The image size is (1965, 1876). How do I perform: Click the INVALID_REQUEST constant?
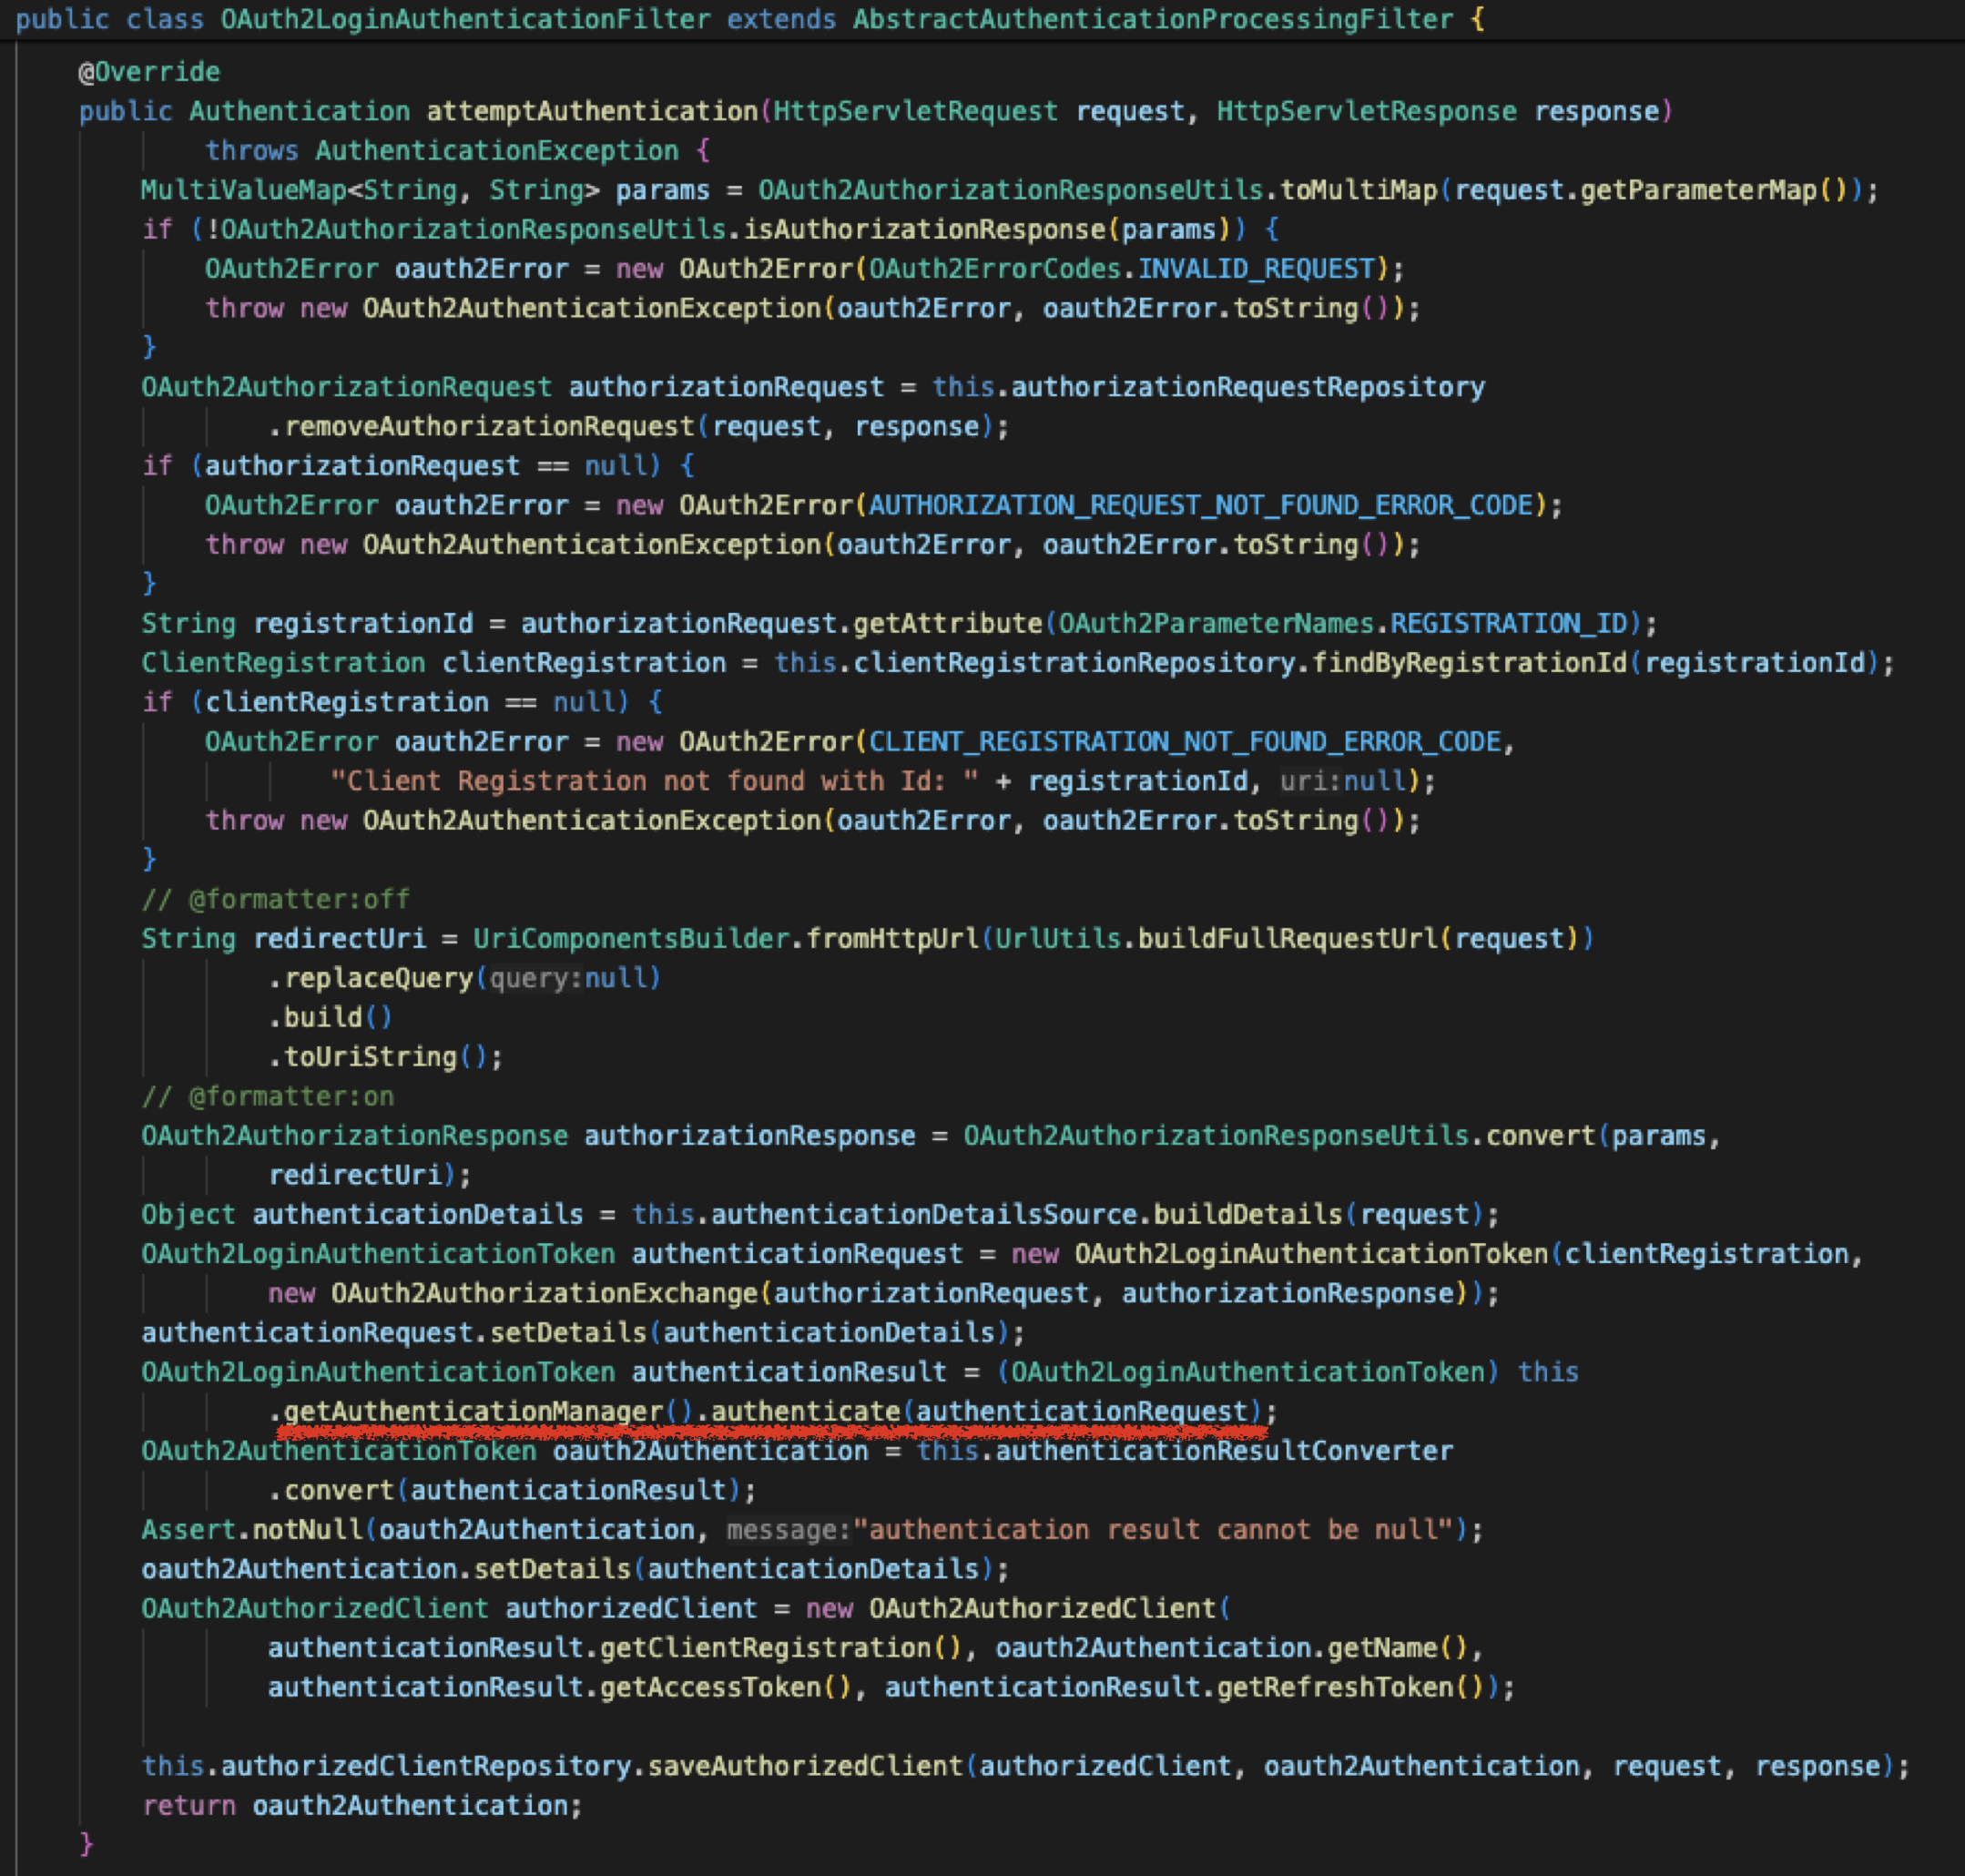click(x=1256, y=269)
